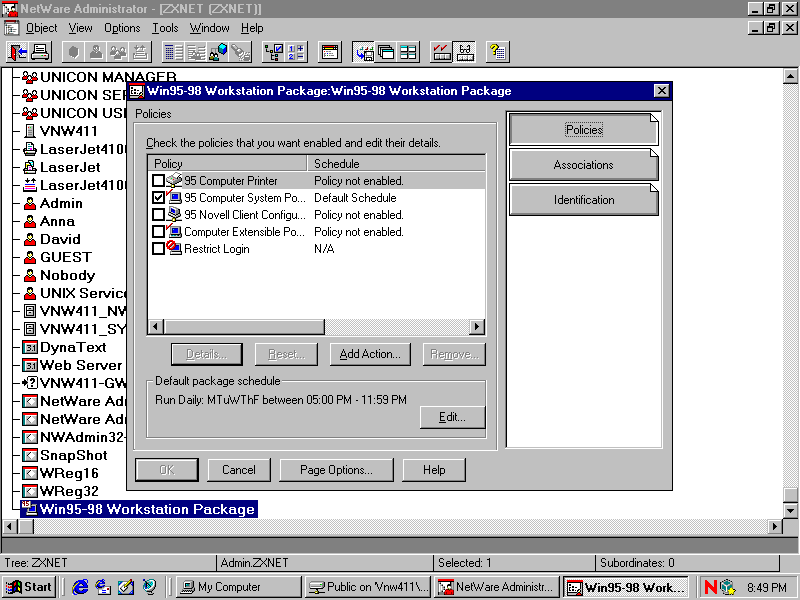Viewport: 800px width, 600px height.
Task: Select the Web Server tree item
Action: [81, 365]
